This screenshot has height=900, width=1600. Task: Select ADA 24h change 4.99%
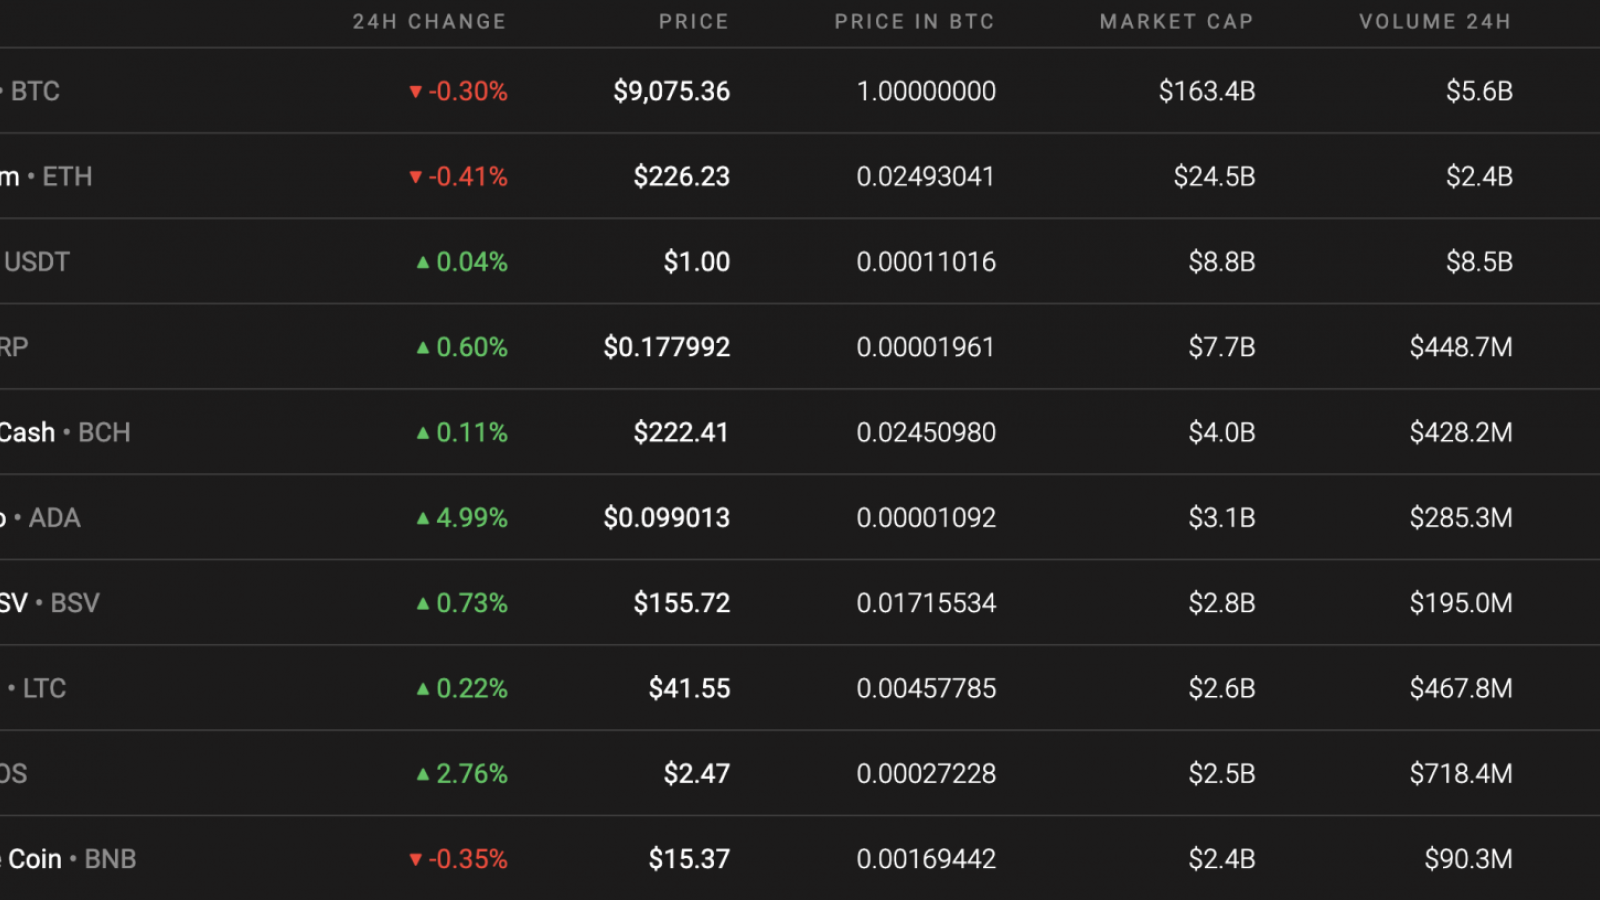[x=462, y=518]
